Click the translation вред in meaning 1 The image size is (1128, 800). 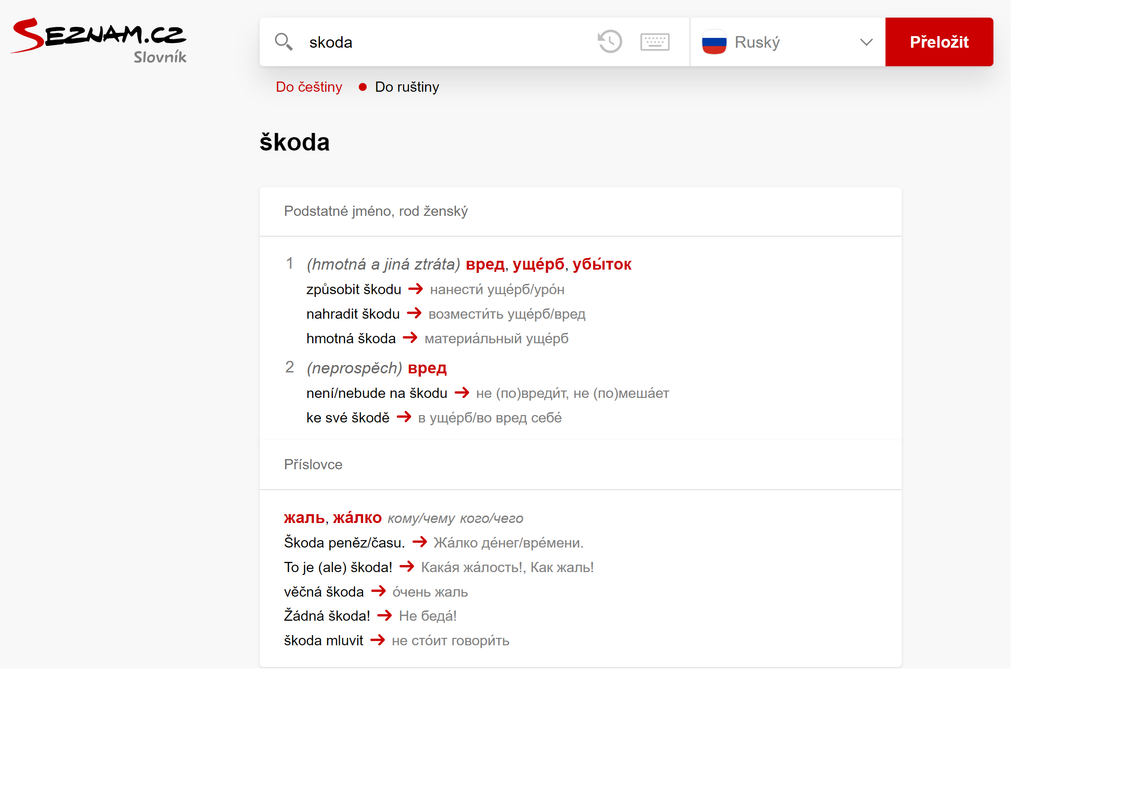[x=485, y=264]
